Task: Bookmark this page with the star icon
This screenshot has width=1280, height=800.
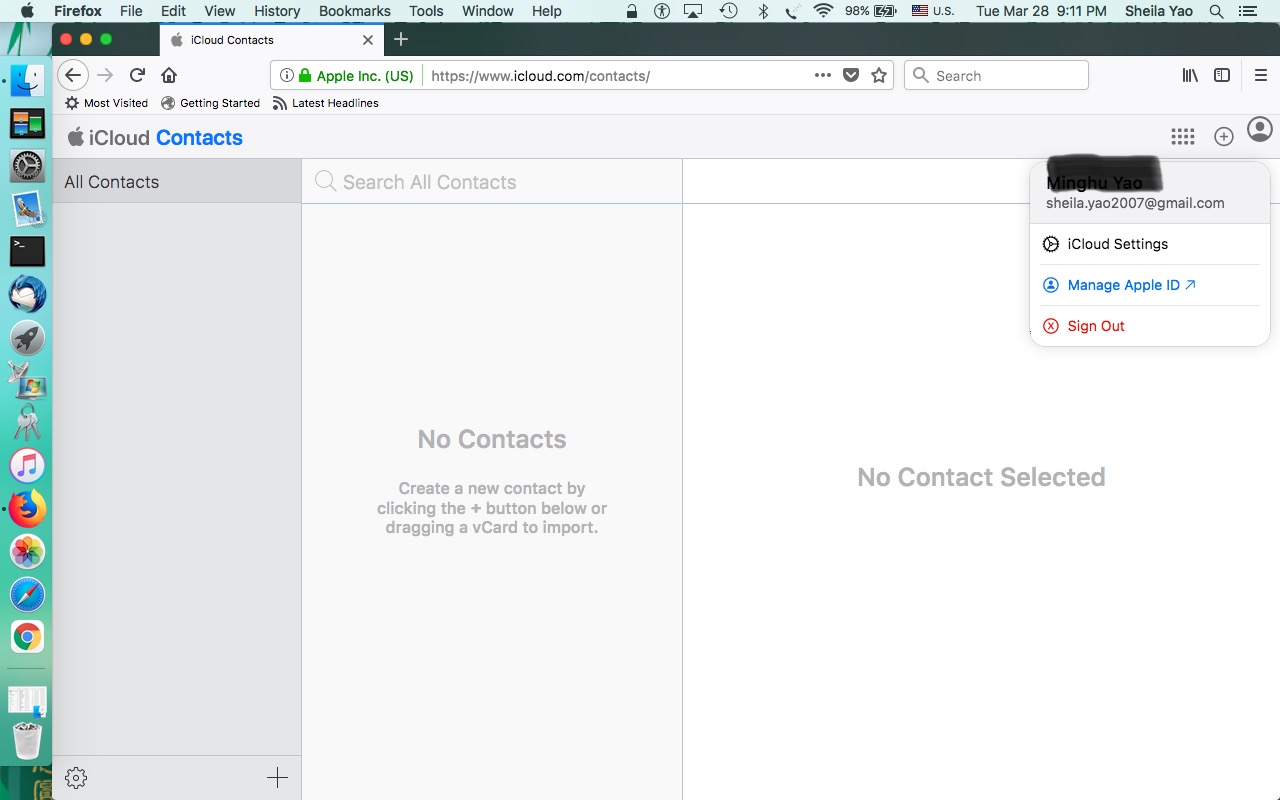Action: pos(879,75)
